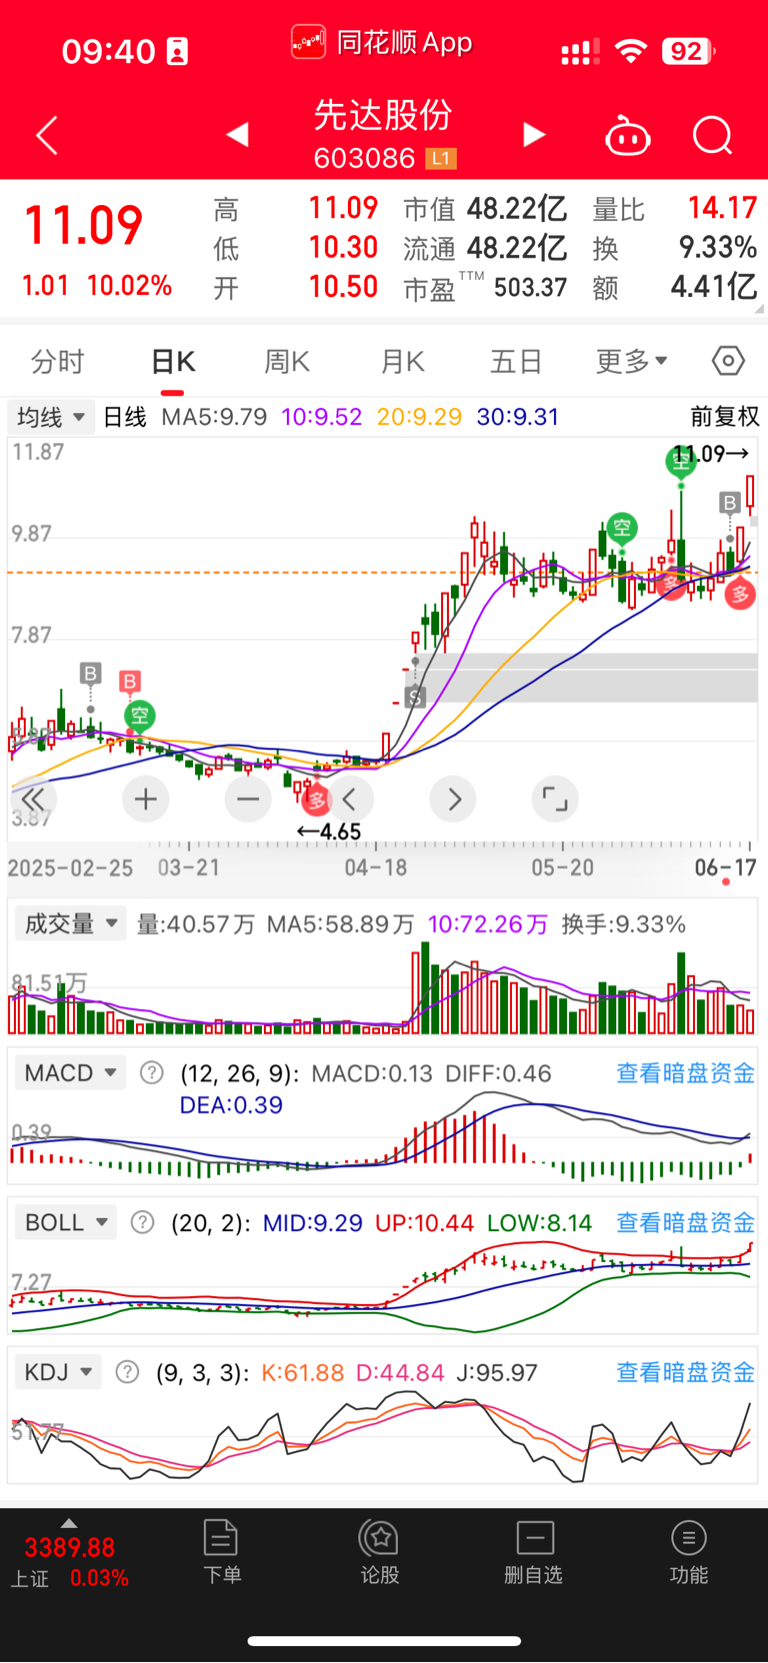Jump to earliest data double-left arrow
768x1663 pixels.
click(x=33, y=799)
